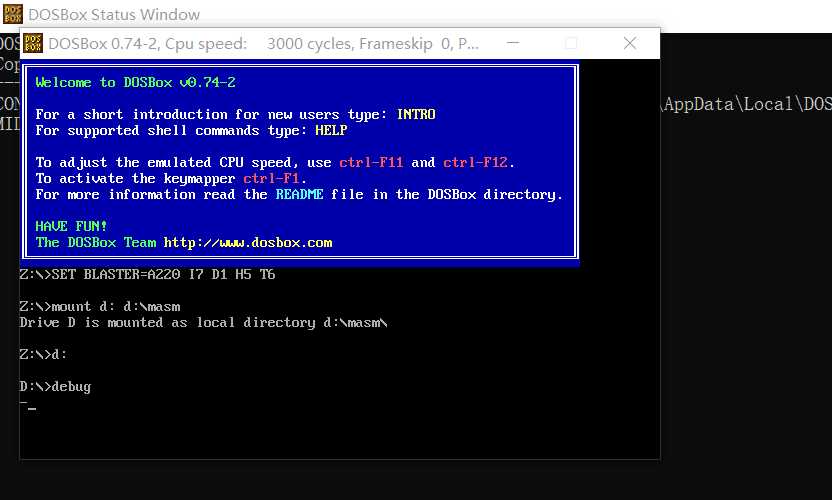Click 'To activate the keymapper' text
Screen dimensions: 832x500
135,178
